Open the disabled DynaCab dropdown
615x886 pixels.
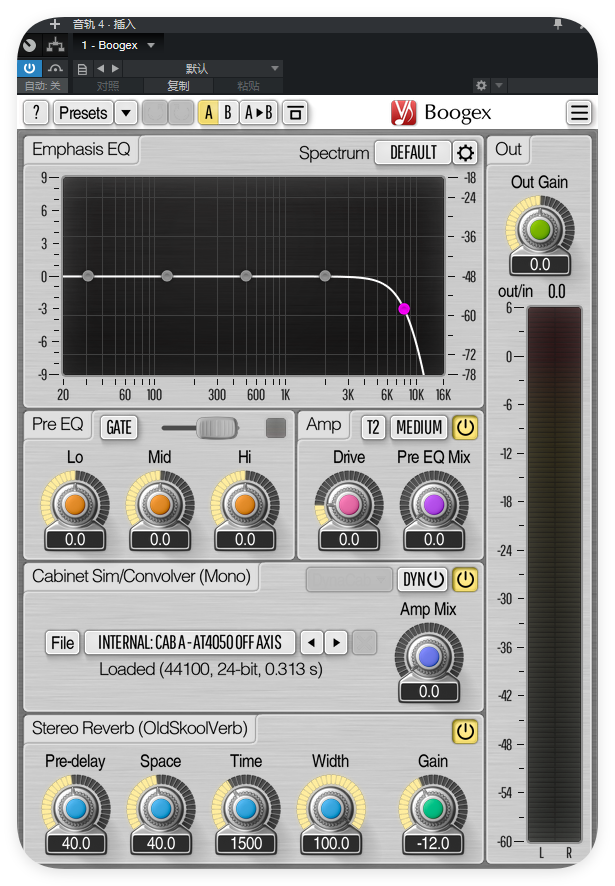click(x=349, y=579)
